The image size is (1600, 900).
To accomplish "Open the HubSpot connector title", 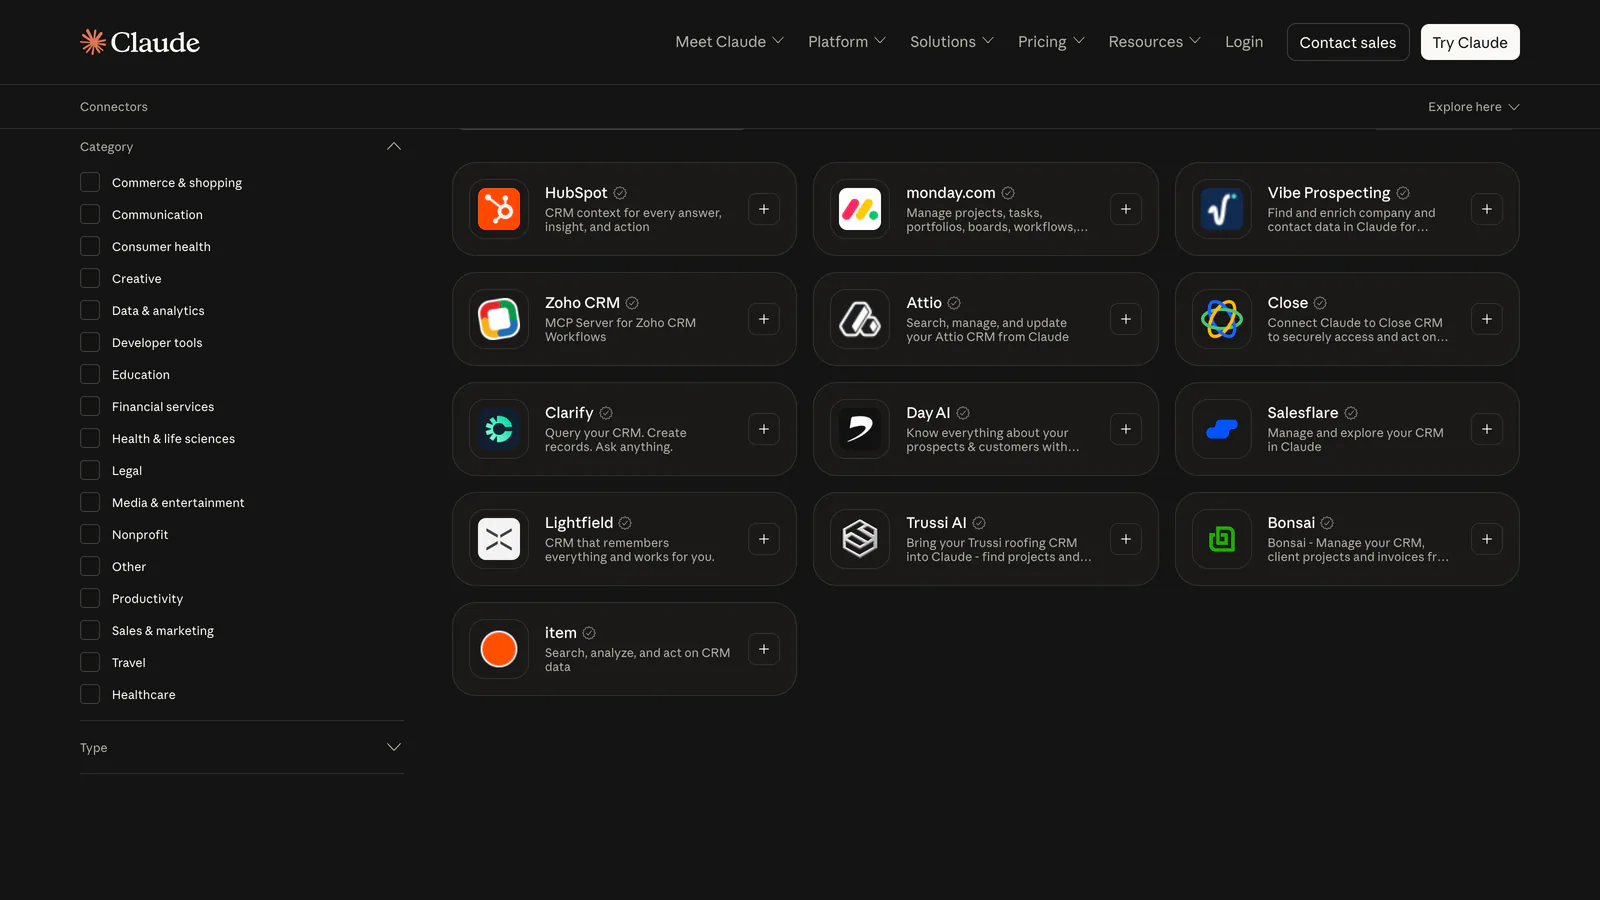I will (576, 193).
